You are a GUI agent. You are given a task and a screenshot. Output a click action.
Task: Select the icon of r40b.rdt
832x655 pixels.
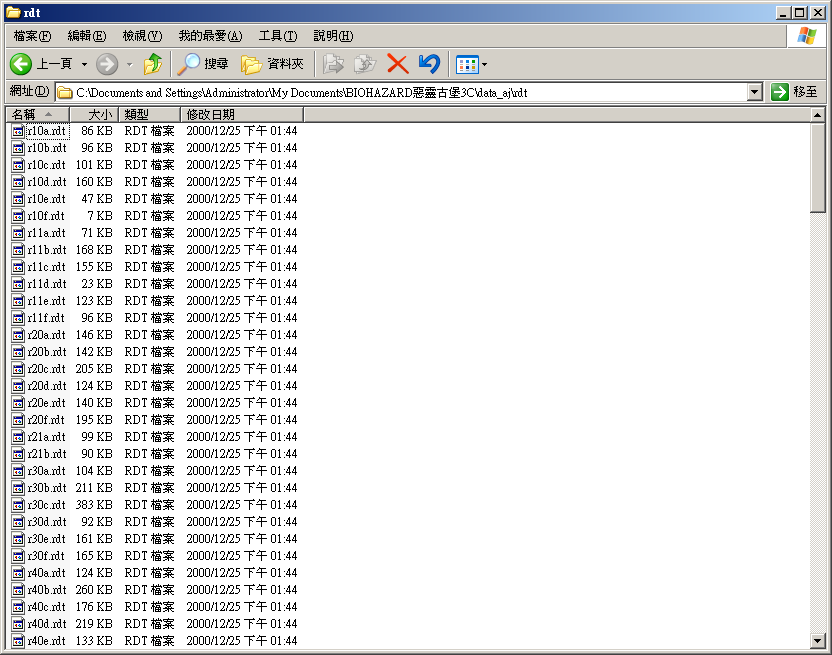[18, 590]
